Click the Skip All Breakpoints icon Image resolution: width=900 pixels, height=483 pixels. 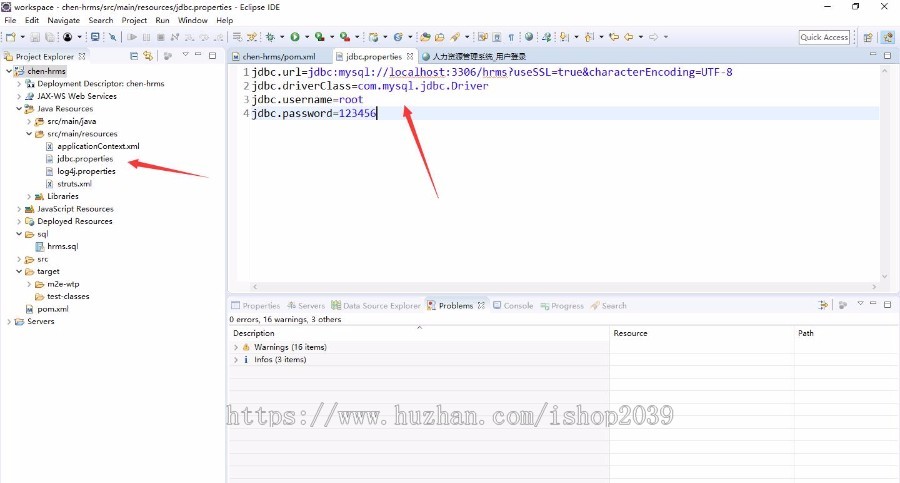pyautogui.click(x=112, y=37)
